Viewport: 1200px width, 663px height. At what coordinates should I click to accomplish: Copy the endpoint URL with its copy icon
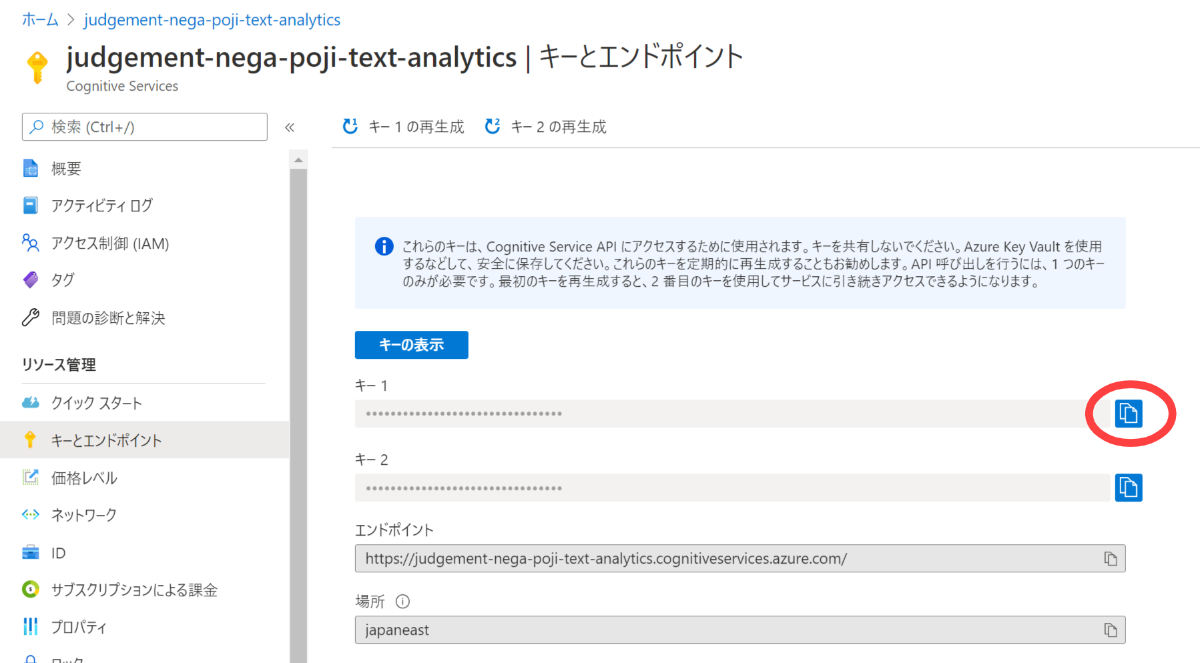[1110, 557]
